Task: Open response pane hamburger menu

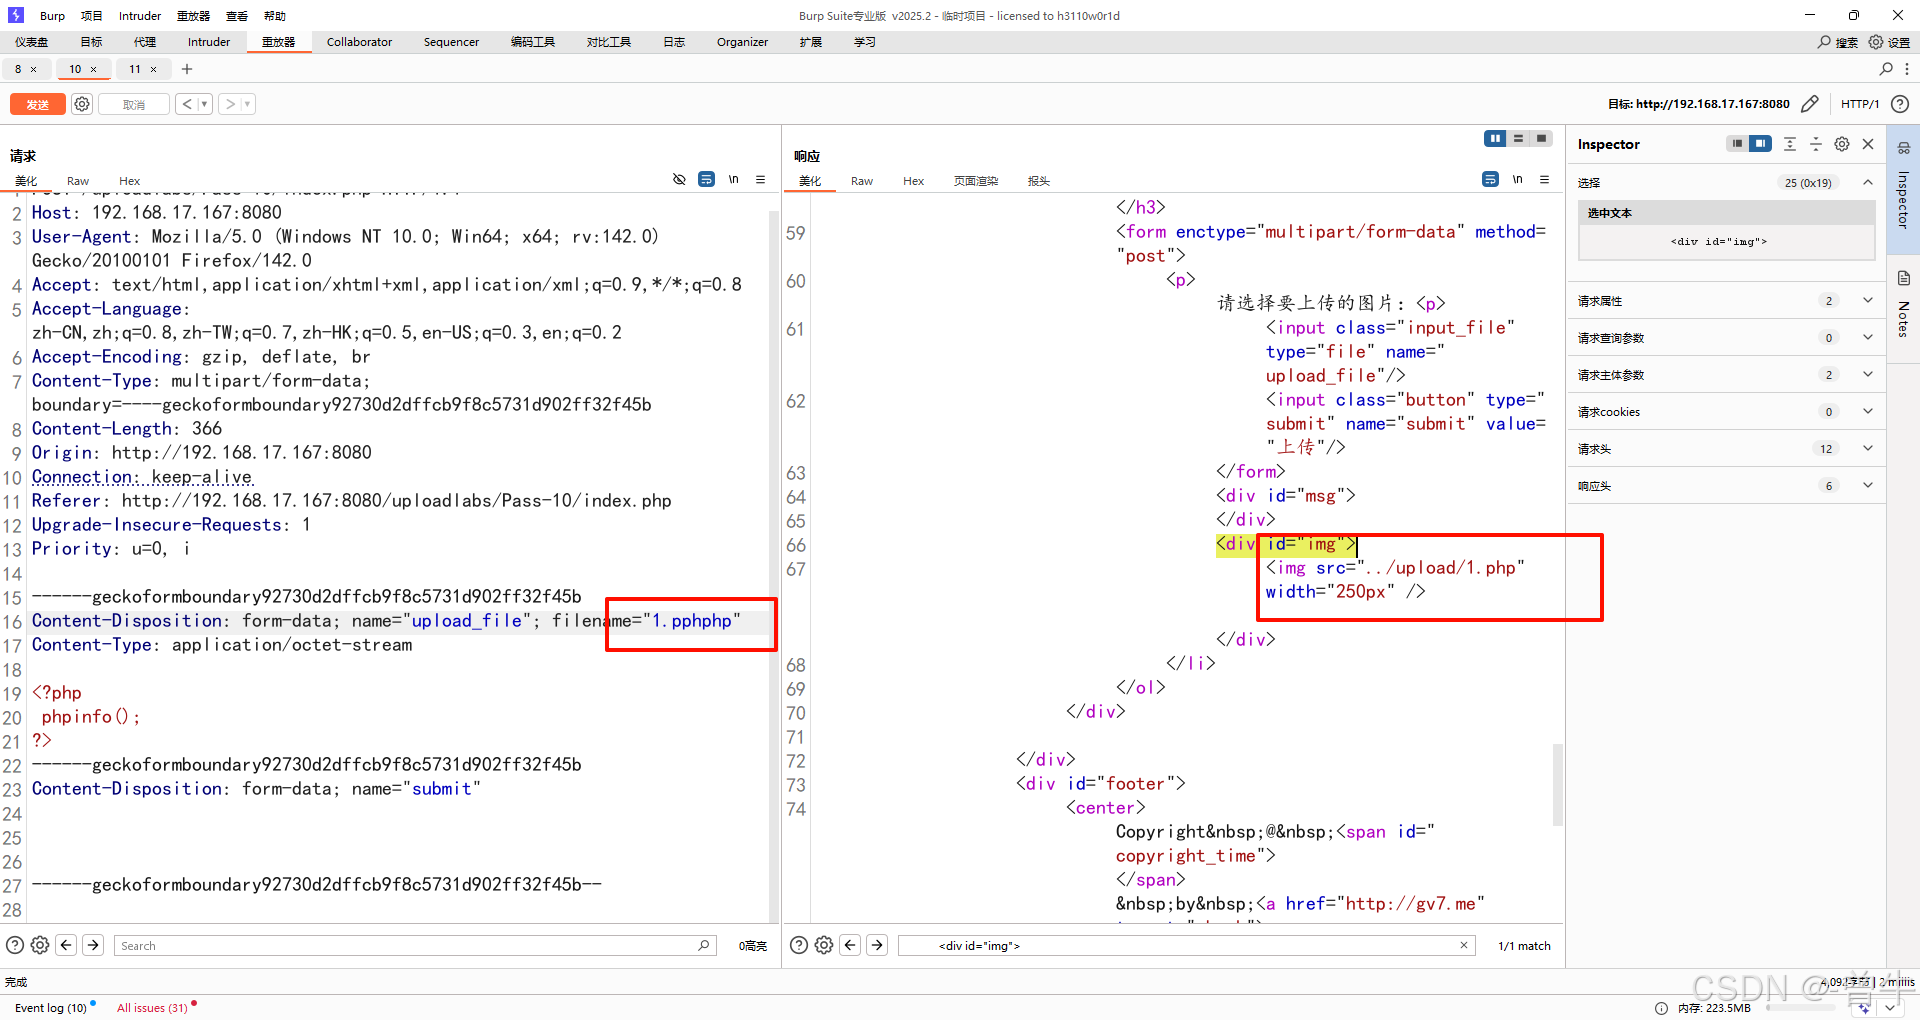Action: 1544,179
